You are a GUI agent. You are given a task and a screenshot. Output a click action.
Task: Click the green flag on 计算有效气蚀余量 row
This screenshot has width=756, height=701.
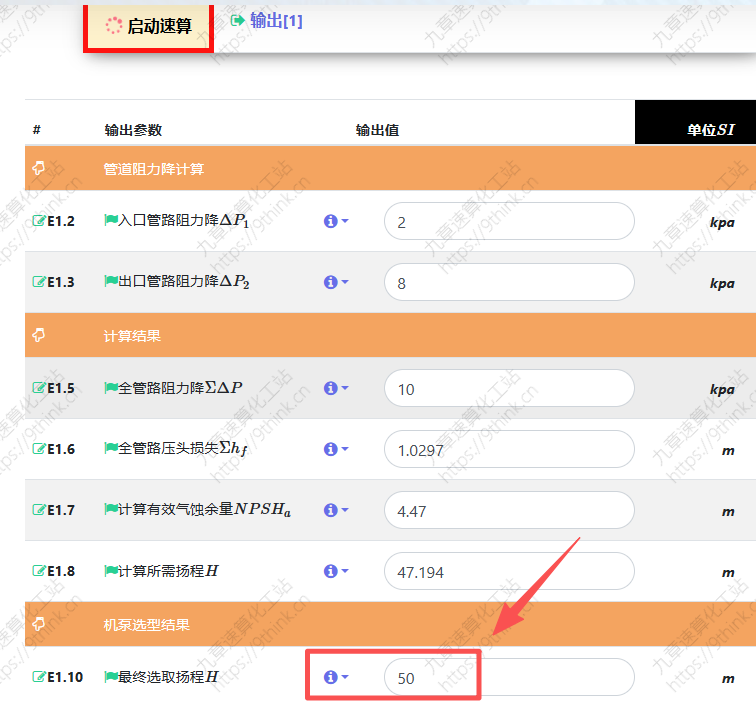pos(111,509)
